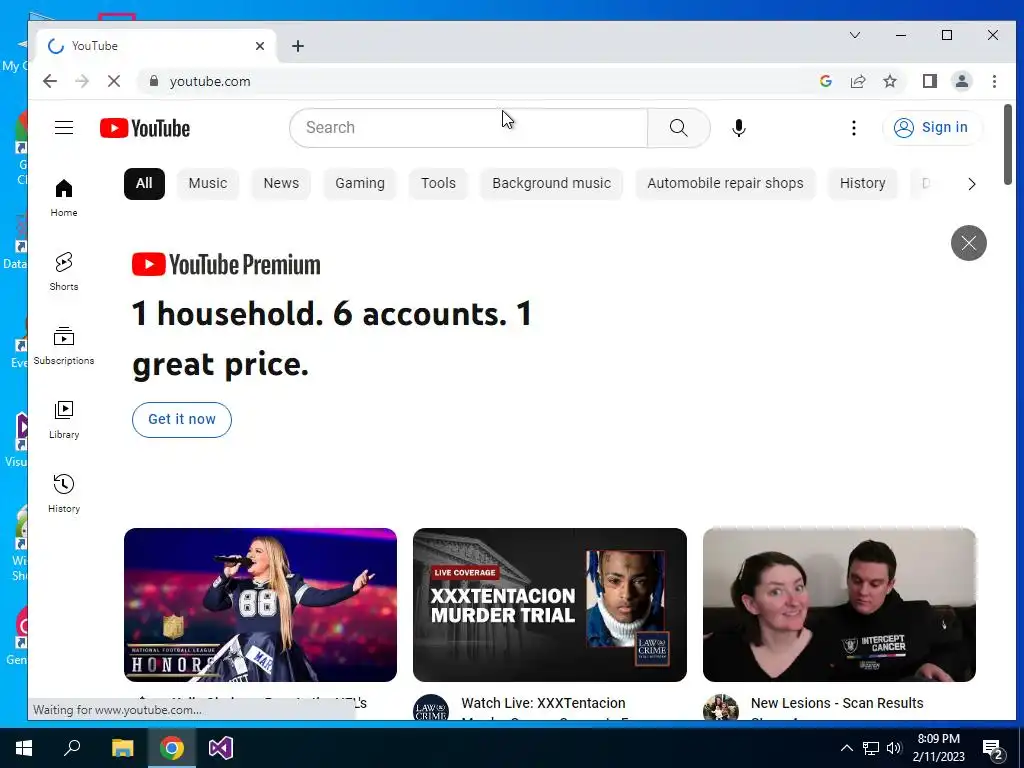Open XXXTentacion Murder Trial thumbnail
Viewport: 1024px width, 768px height.
550,605
